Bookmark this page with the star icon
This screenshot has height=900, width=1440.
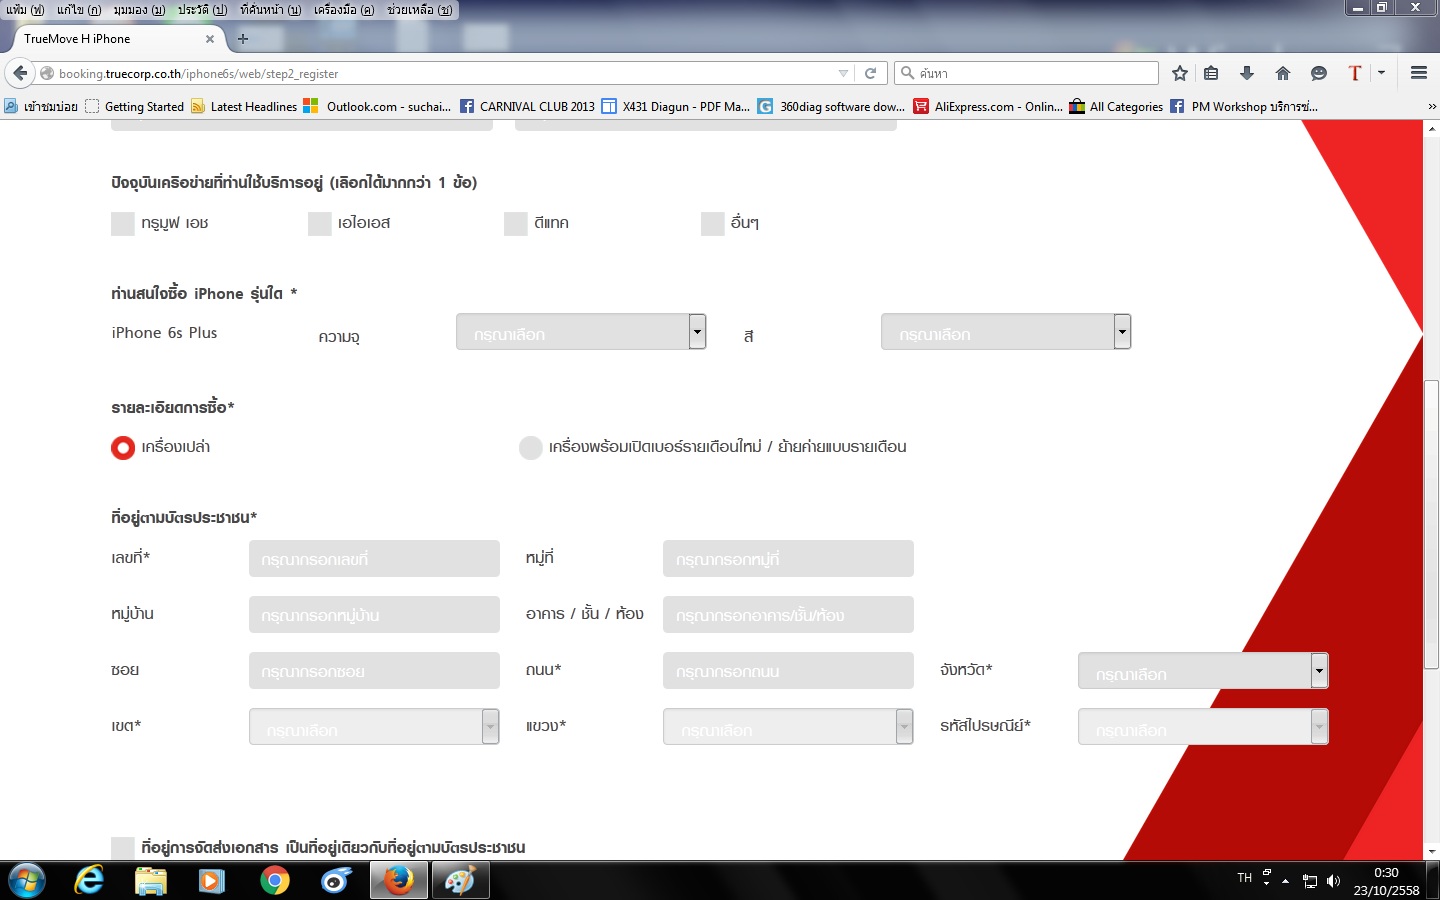[x=1180, y=73]
